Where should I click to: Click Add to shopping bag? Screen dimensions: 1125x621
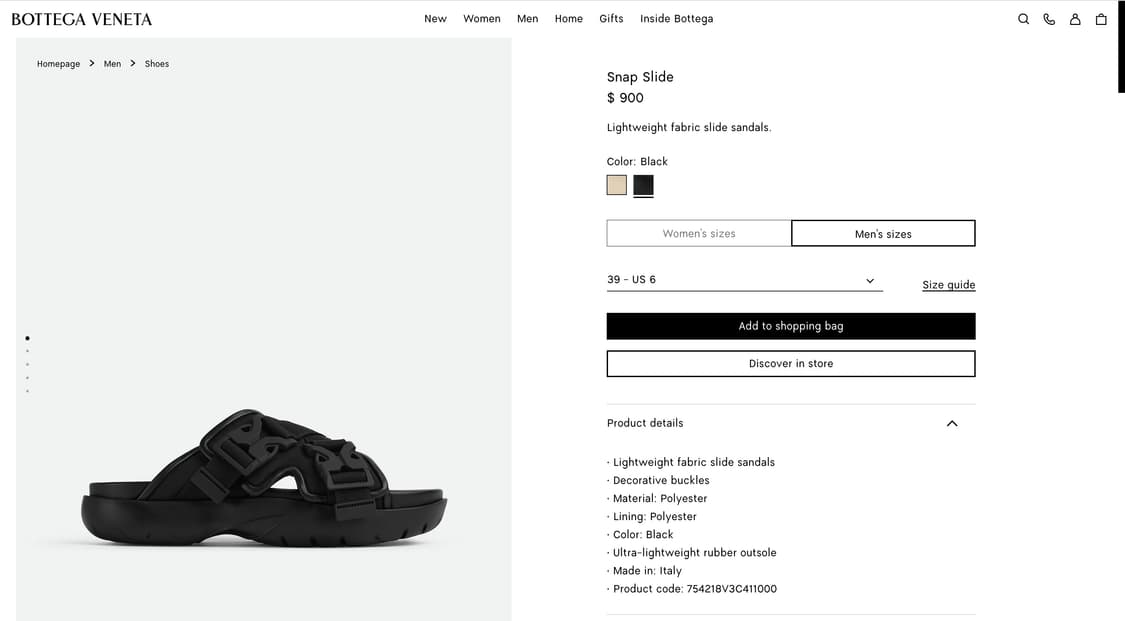pyautogui.click(x=791, y=326)
